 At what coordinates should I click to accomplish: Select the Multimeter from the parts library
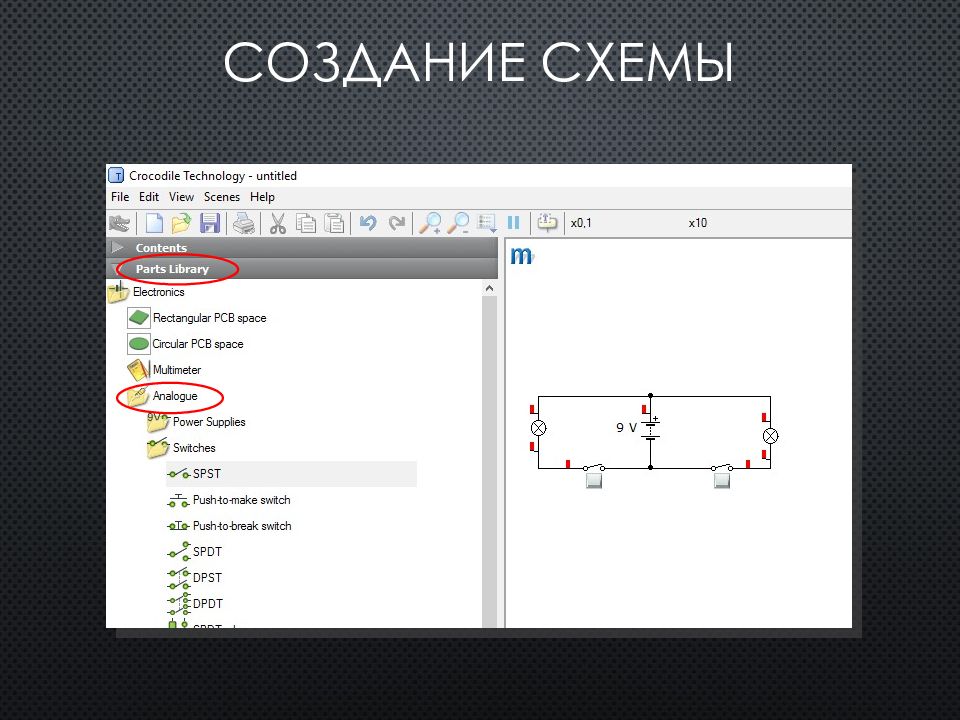click(178, 369)
